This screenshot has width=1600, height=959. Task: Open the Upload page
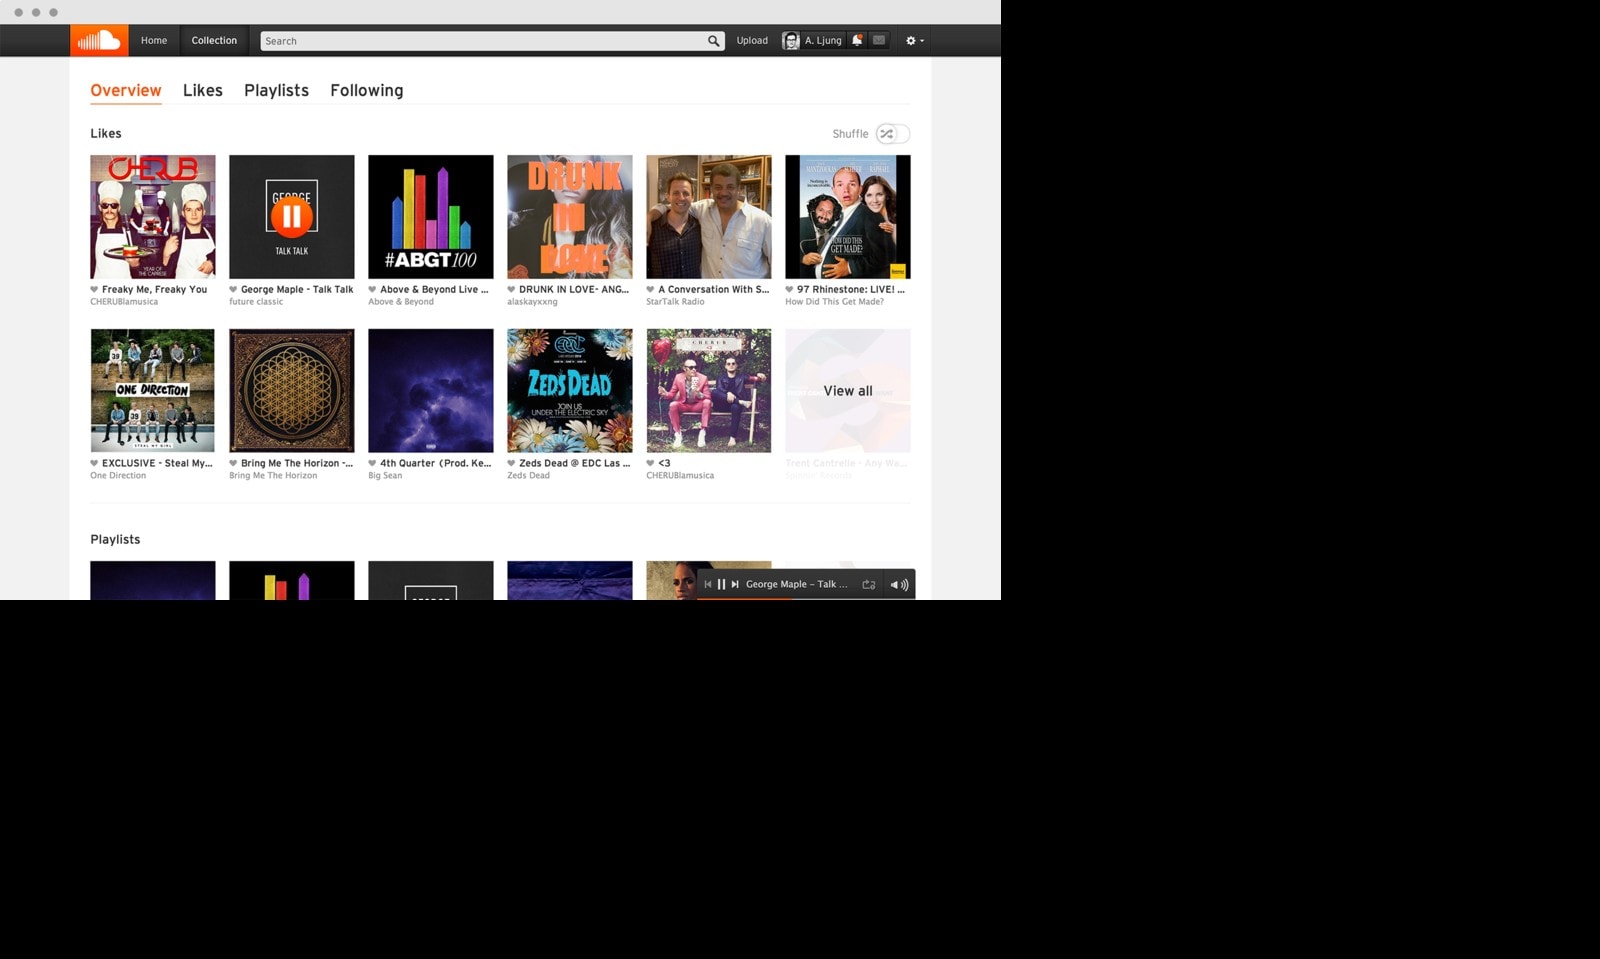[752, 41]
